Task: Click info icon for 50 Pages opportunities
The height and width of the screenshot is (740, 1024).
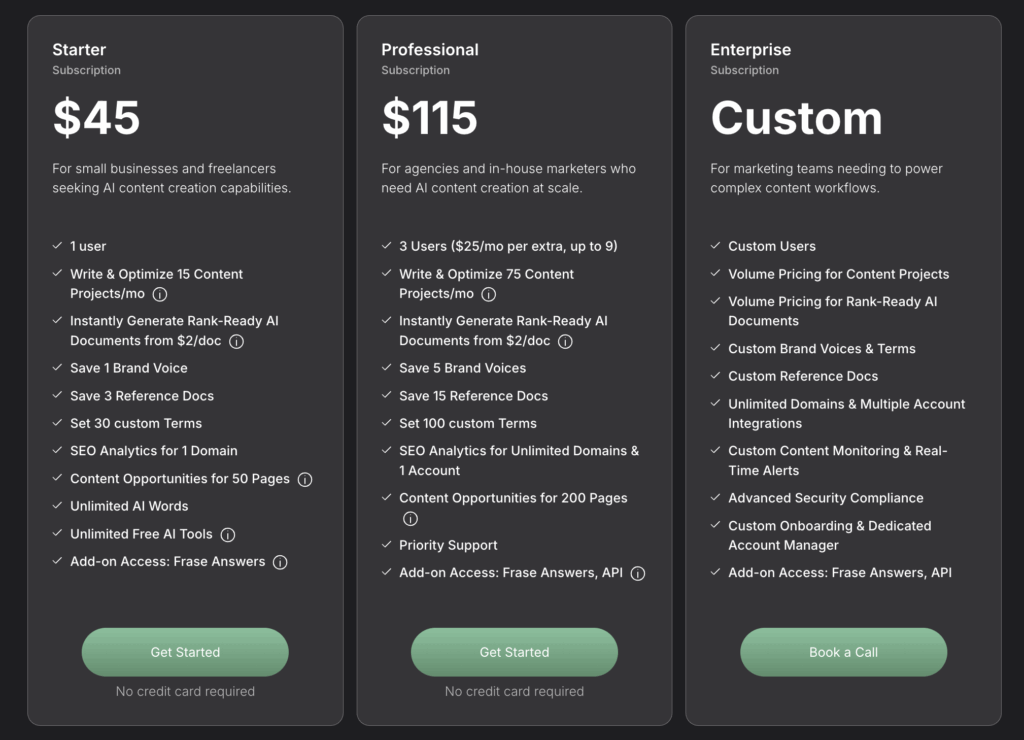Action: (305, 480)
